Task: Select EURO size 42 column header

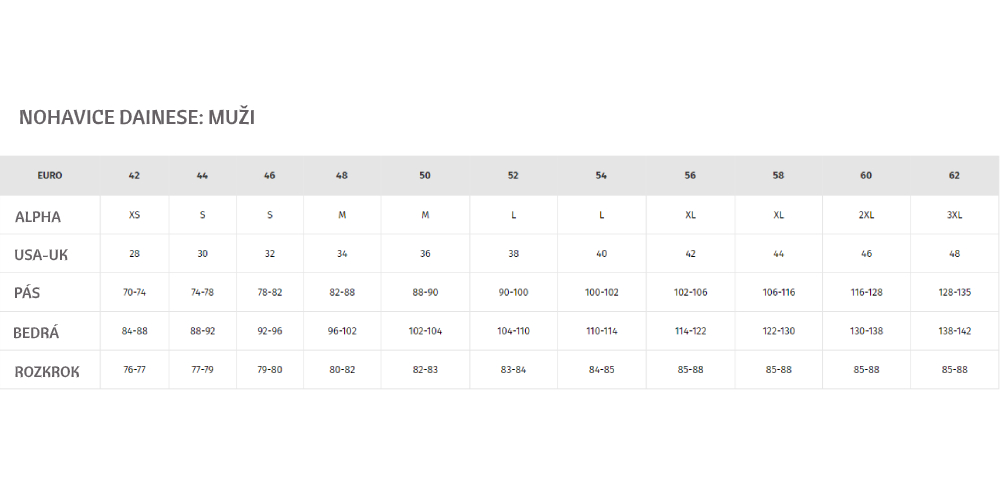Action: tap(134, 175)
